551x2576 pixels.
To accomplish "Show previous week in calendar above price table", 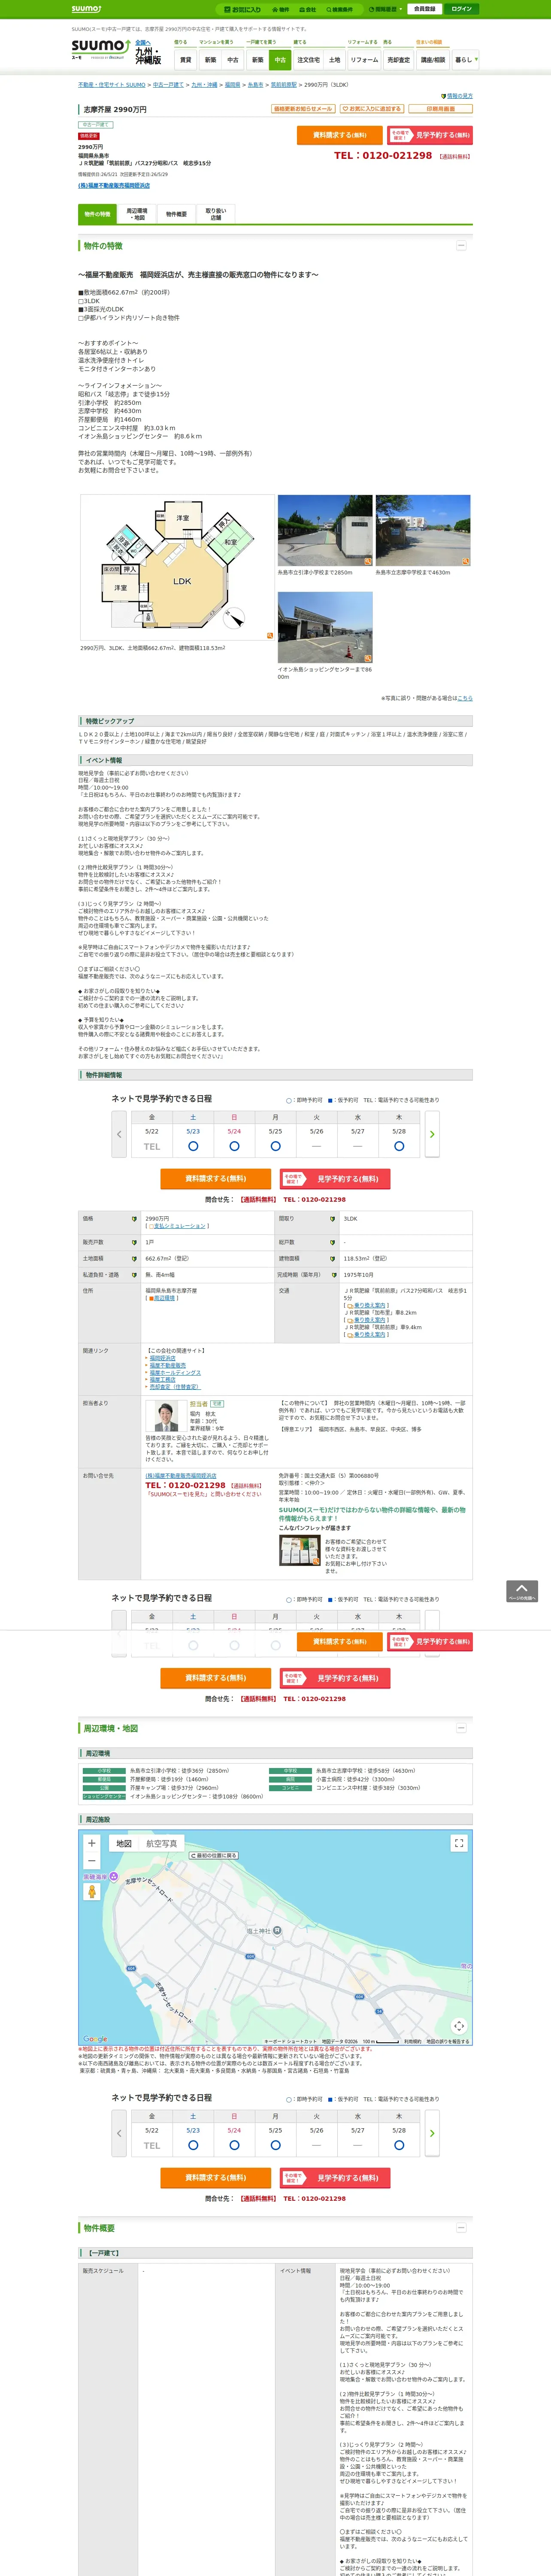I will coord(119,1134).
